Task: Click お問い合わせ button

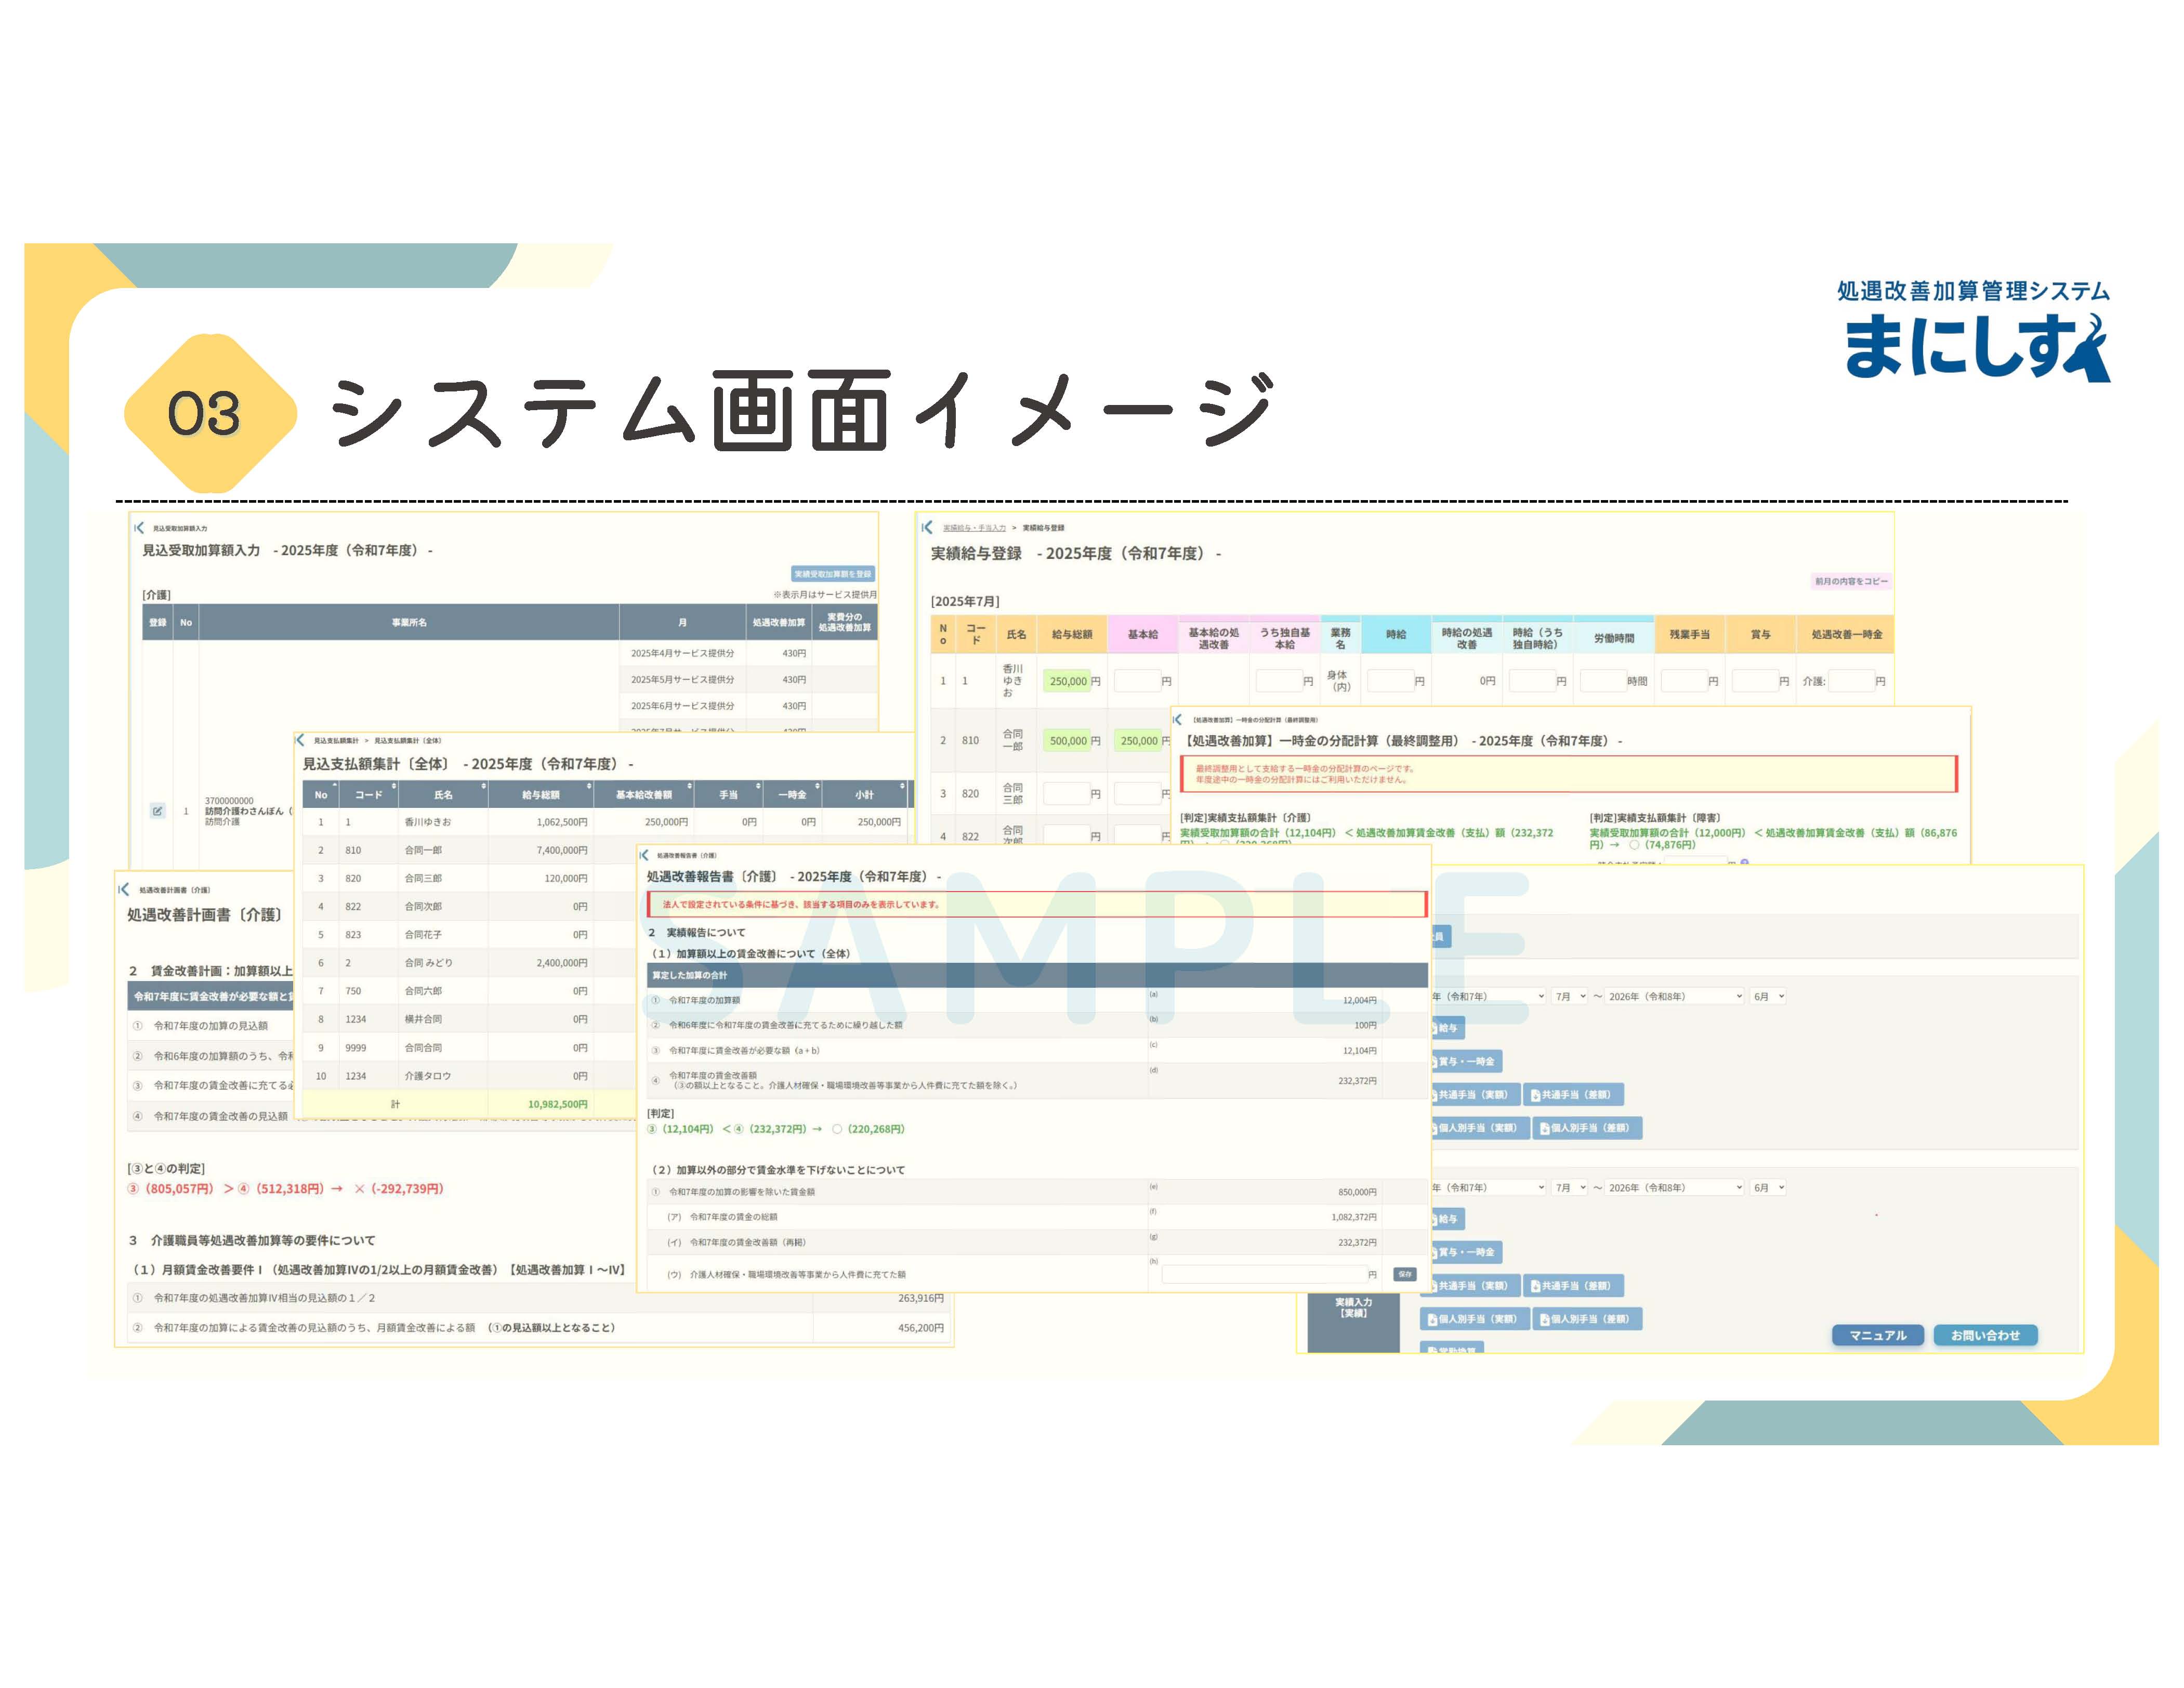Action: (x=1985, y=1335)
